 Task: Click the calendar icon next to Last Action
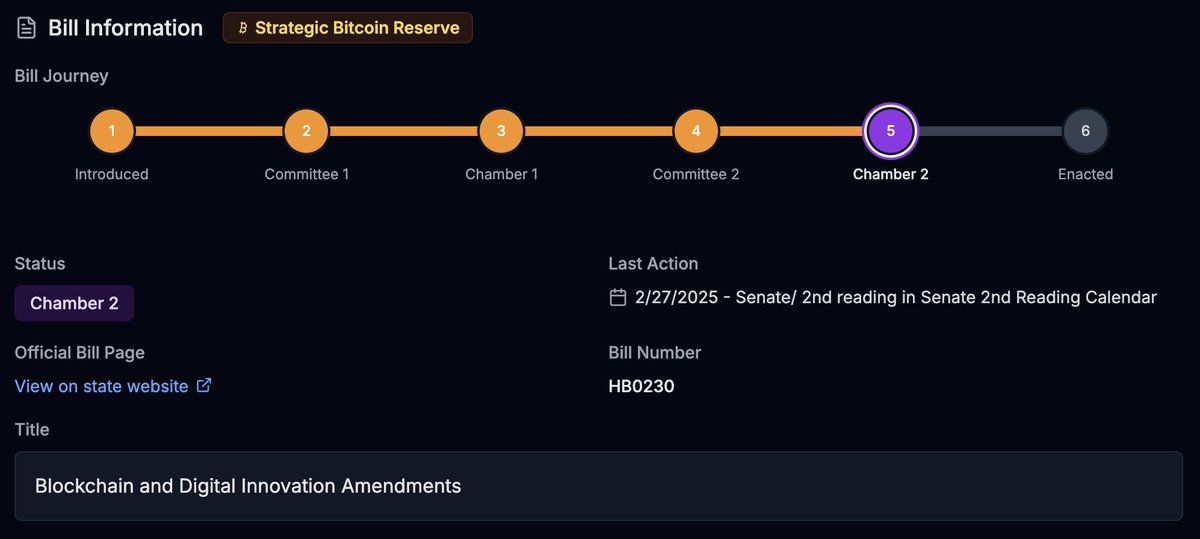[x=618, y=297]
